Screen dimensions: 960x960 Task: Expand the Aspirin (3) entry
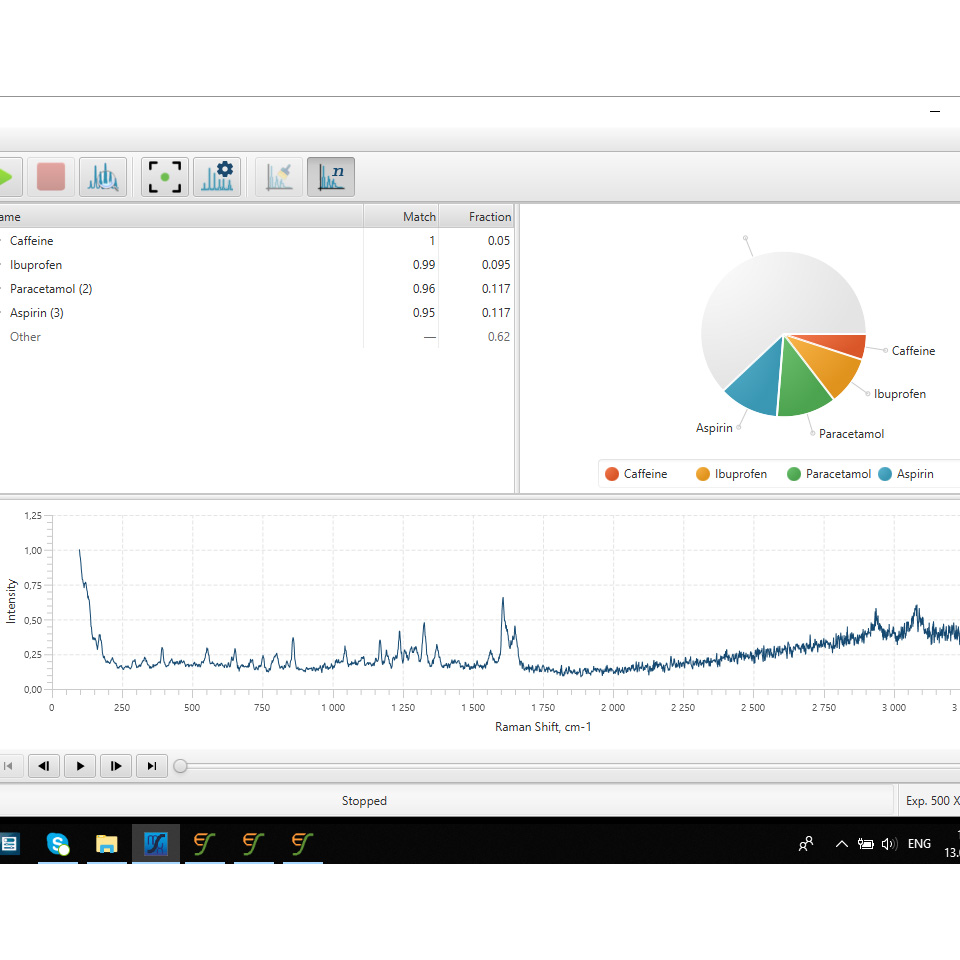pos(2,313)
